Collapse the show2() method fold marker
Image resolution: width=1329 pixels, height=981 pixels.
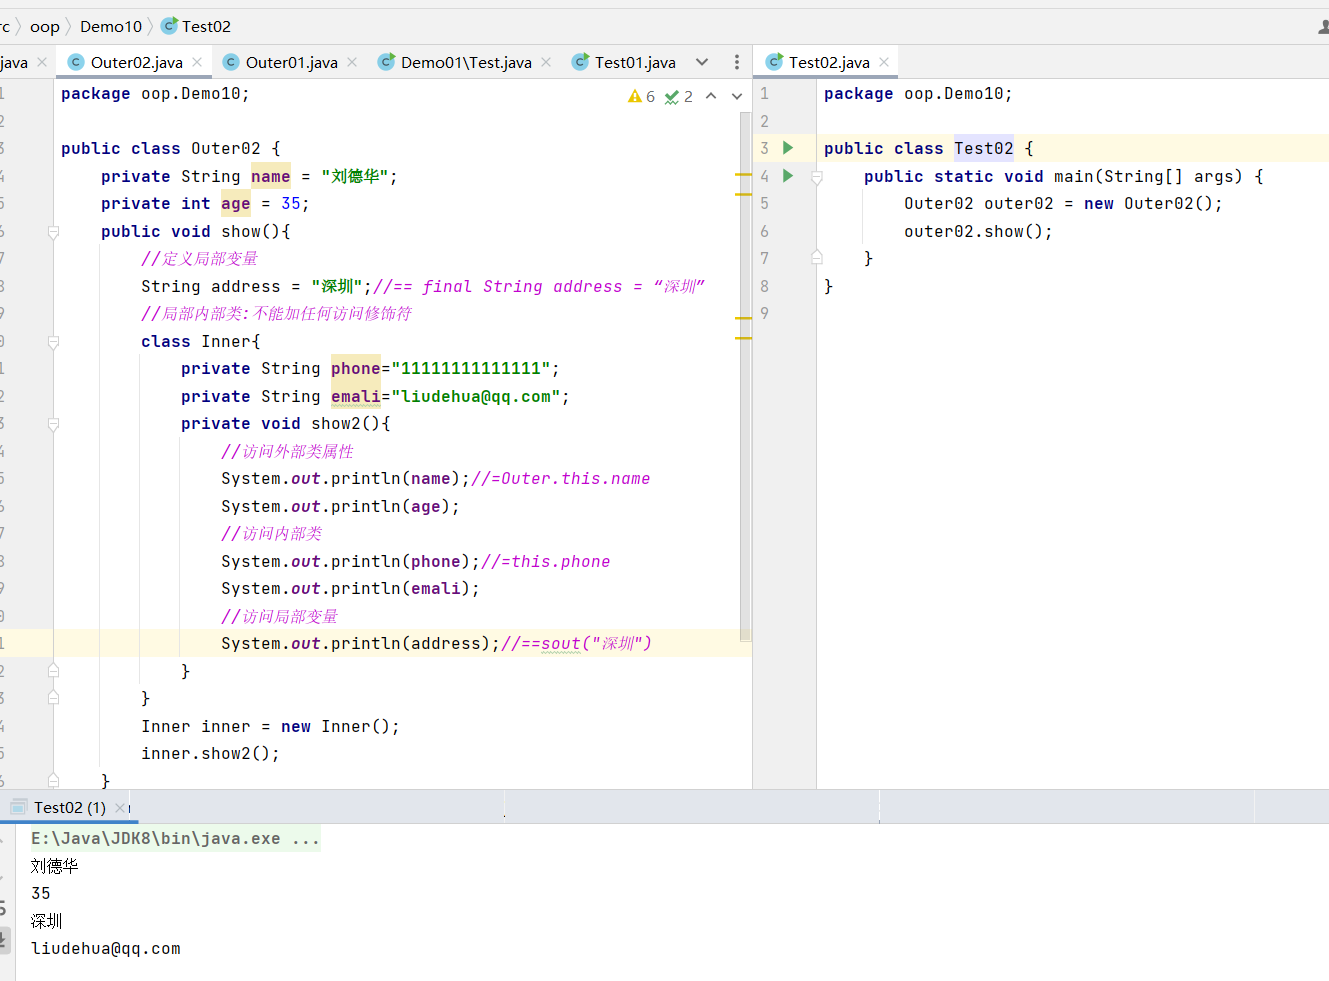[54, 424]
